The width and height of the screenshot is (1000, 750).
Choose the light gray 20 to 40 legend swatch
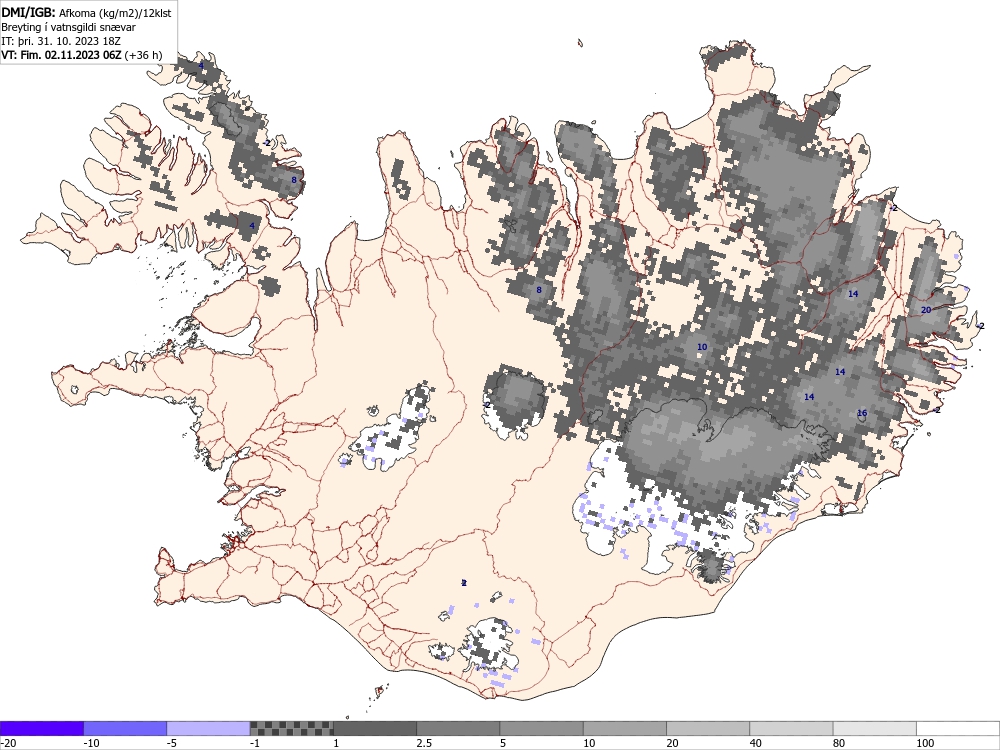click(x=708, y=728)
